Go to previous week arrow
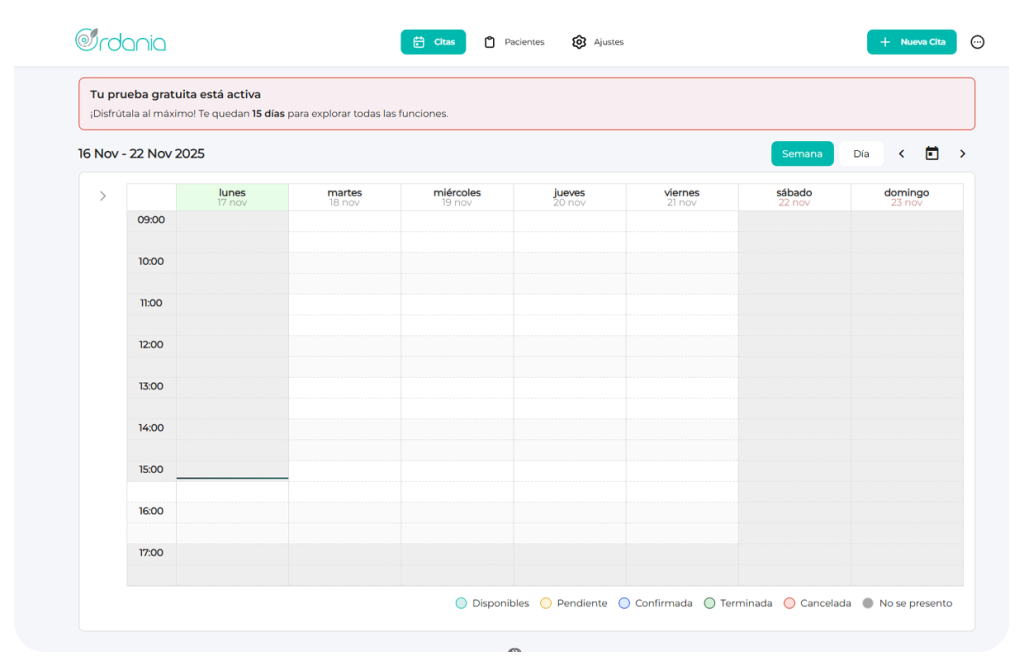Image resolution: width=1024 pixels, height=661 pixels. pyautogui.click(x=901, y=153)
